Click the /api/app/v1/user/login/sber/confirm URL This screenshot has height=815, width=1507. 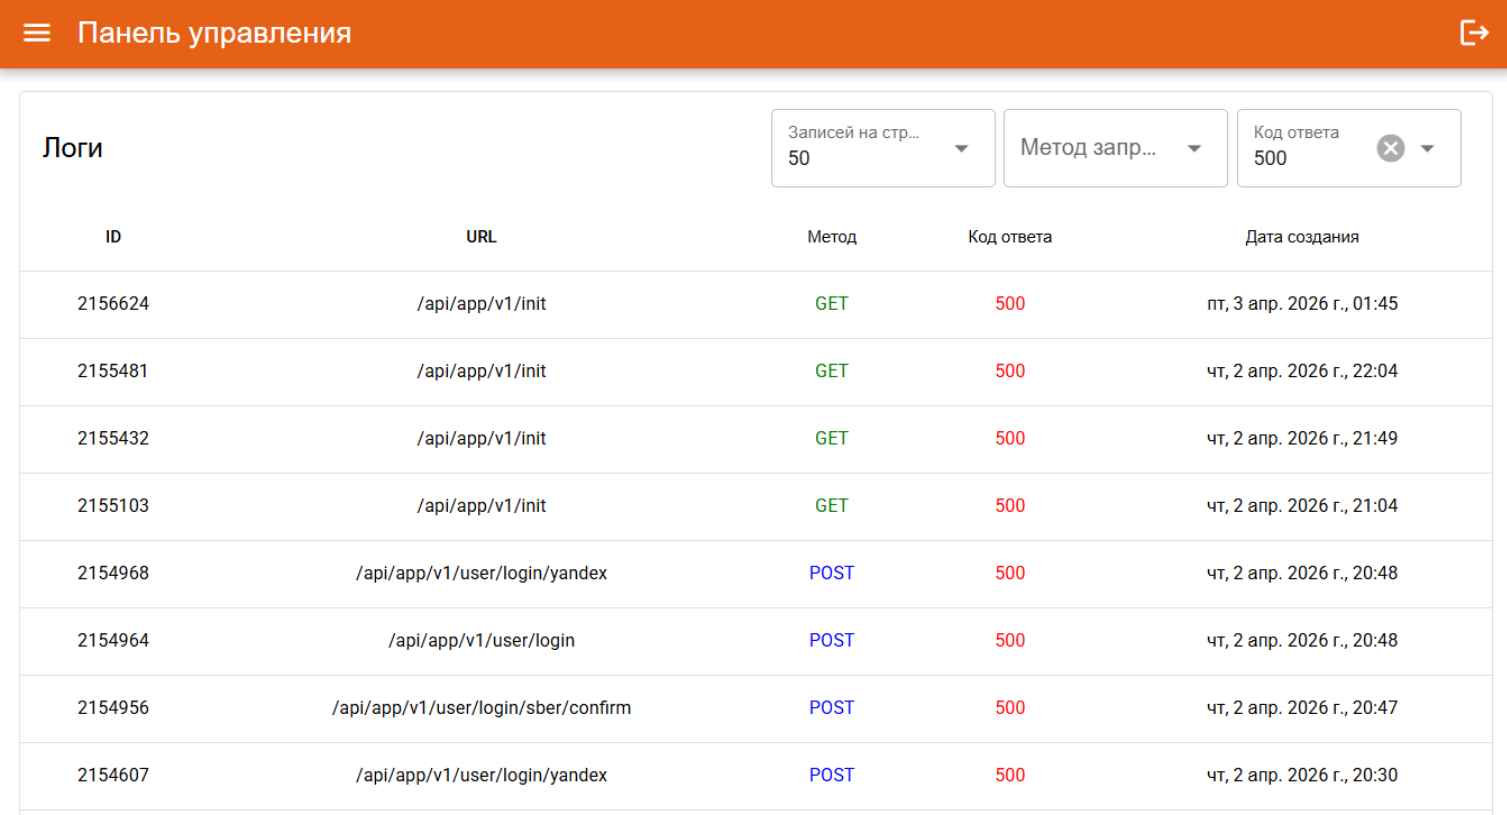pos(481,708)
